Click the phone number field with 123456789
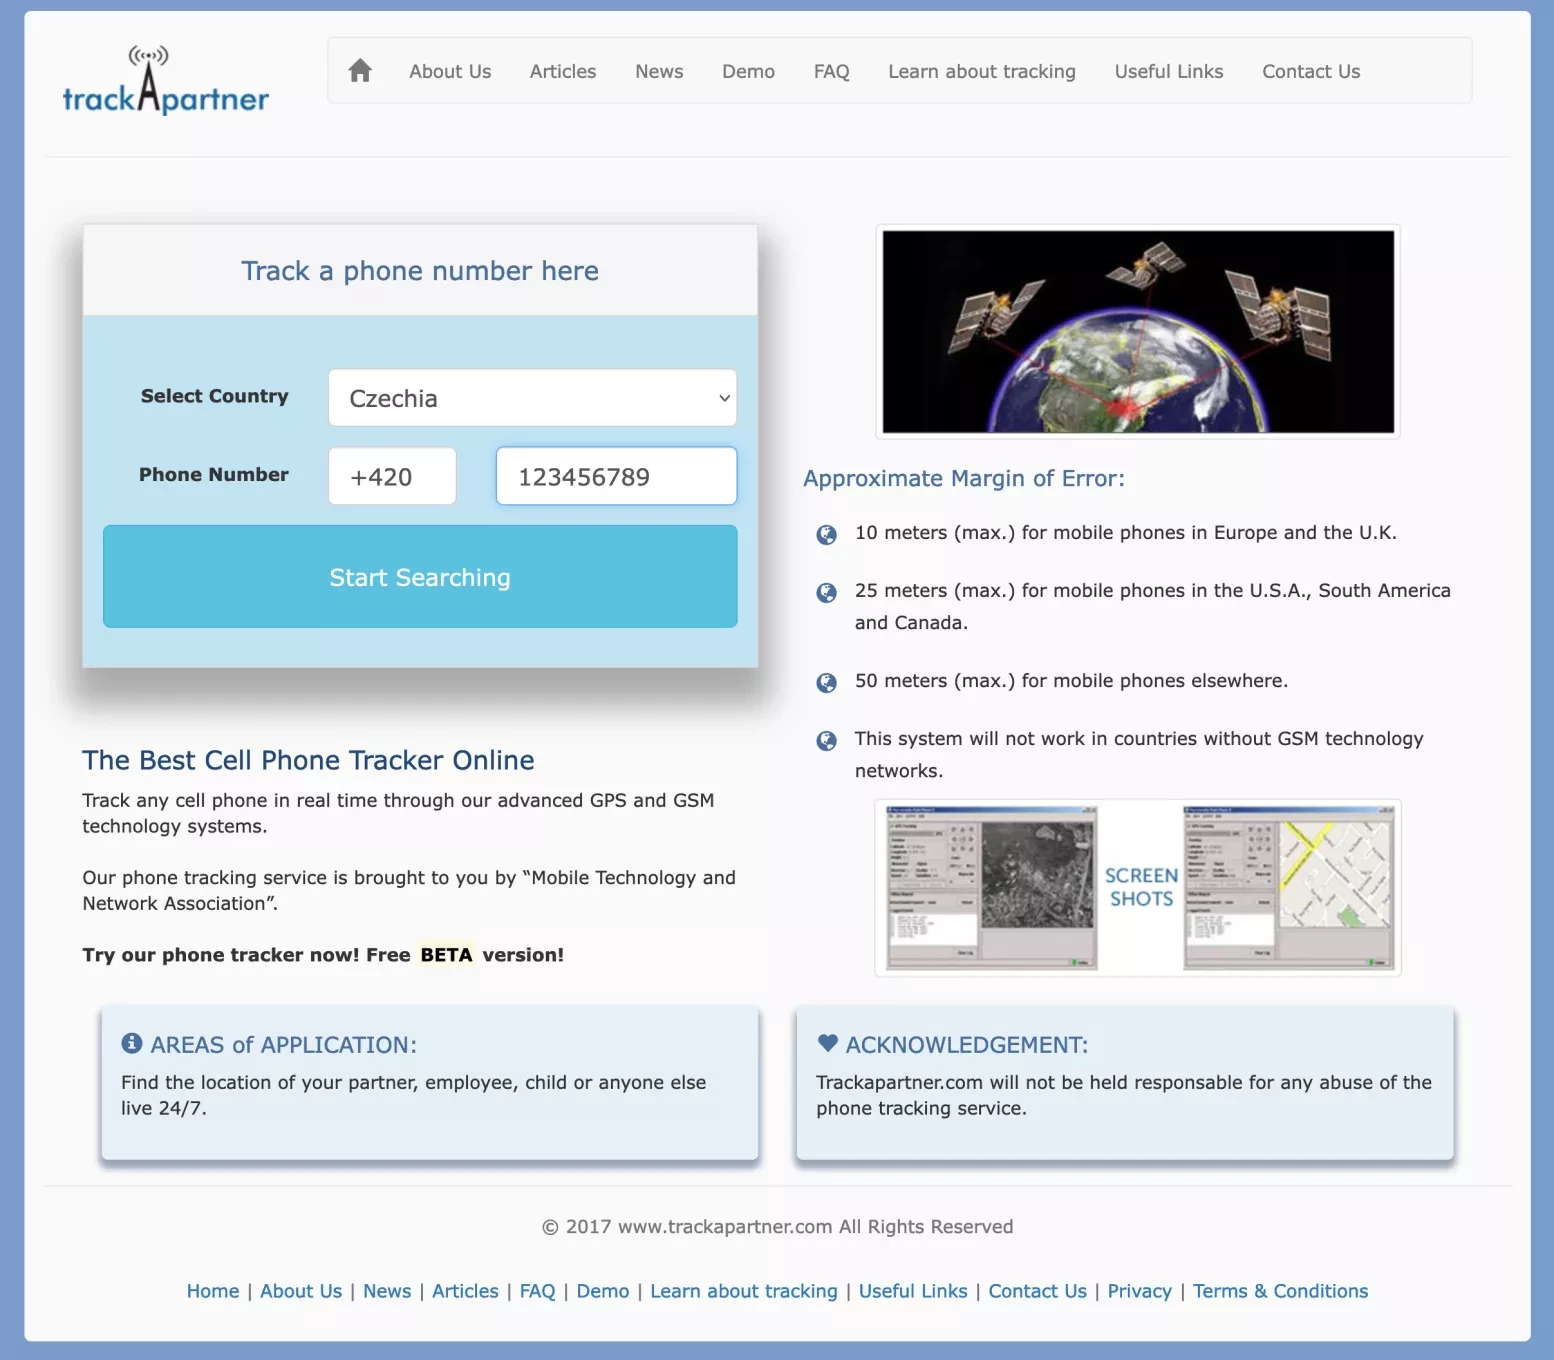This screenshot has width=1554, height=1360. click(x=616, y=476)
